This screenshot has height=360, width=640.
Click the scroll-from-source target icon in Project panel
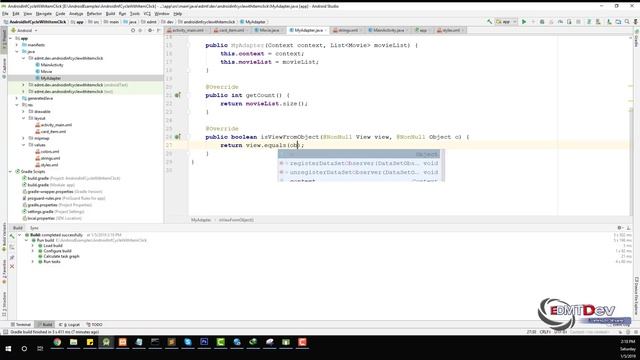133,30
